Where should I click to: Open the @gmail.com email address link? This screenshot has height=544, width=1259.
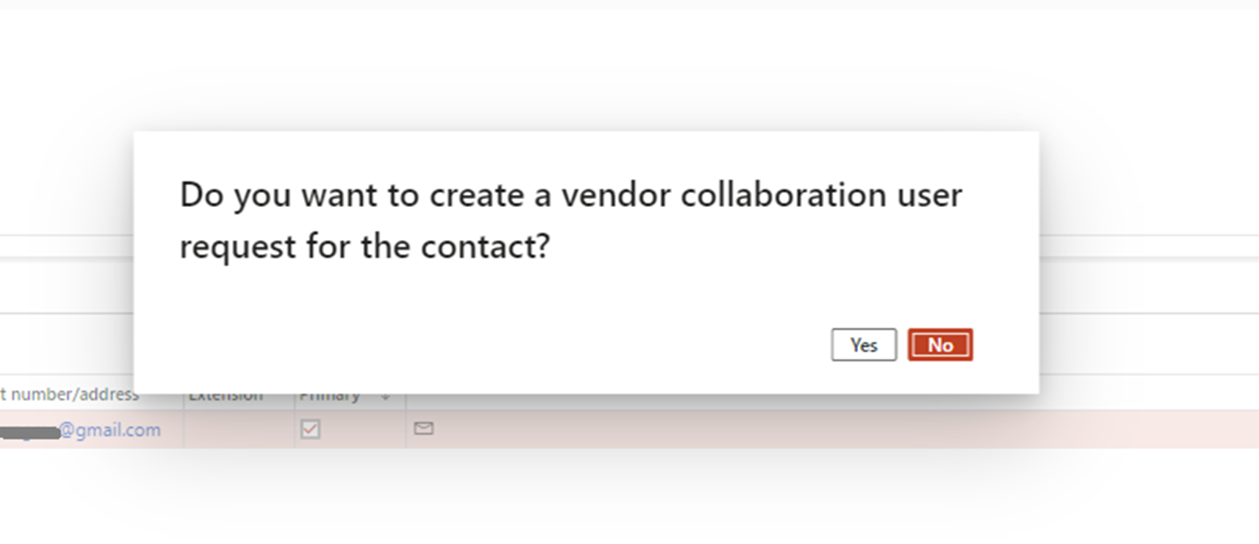pyautogui.click(x=110, y=430)
